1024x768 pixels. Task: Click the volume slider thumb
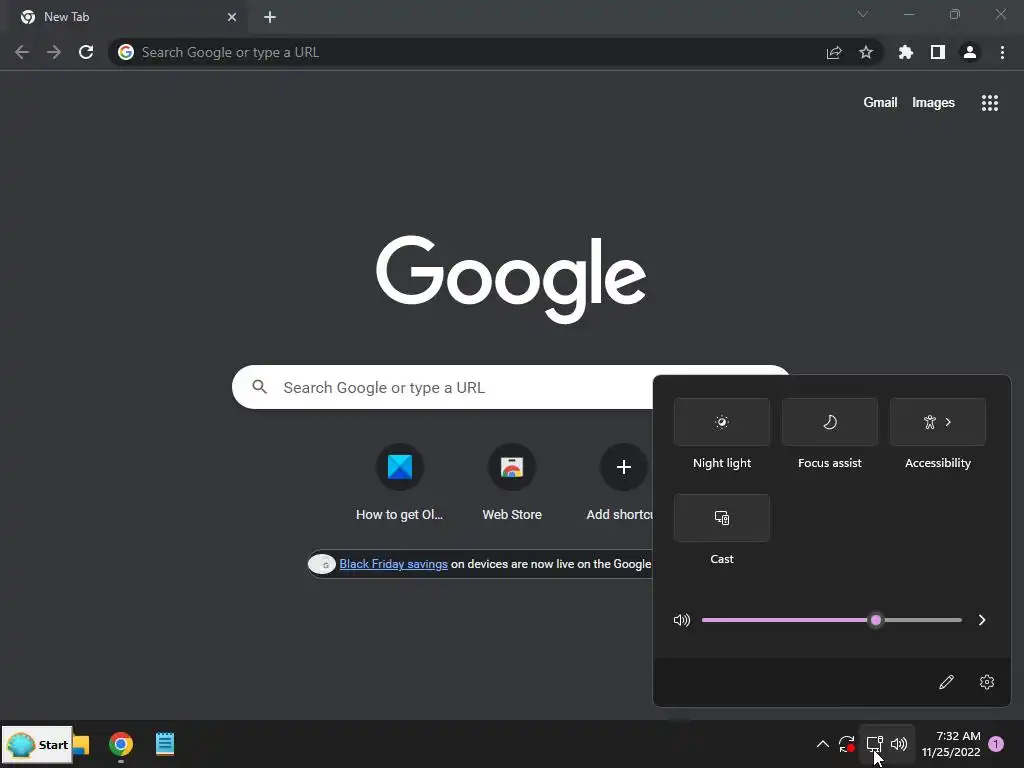click(876, 620)
